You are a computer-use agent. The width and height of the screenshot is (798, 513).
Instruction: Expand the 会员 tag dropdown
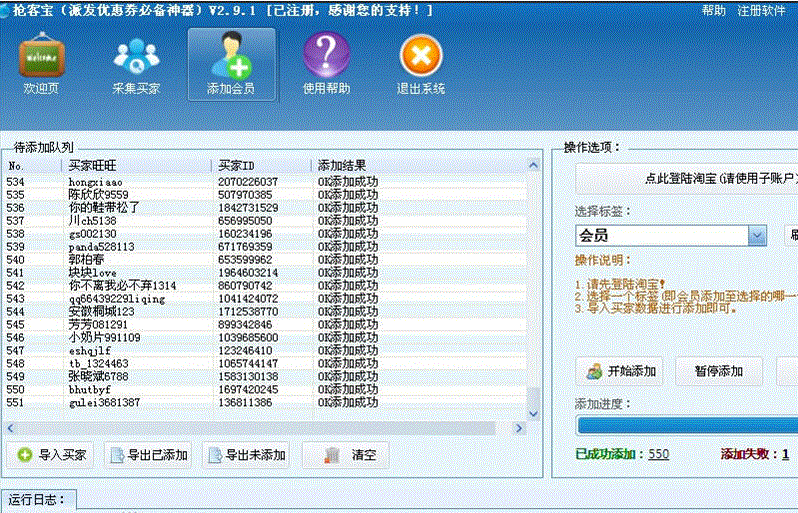click(757, 236)
